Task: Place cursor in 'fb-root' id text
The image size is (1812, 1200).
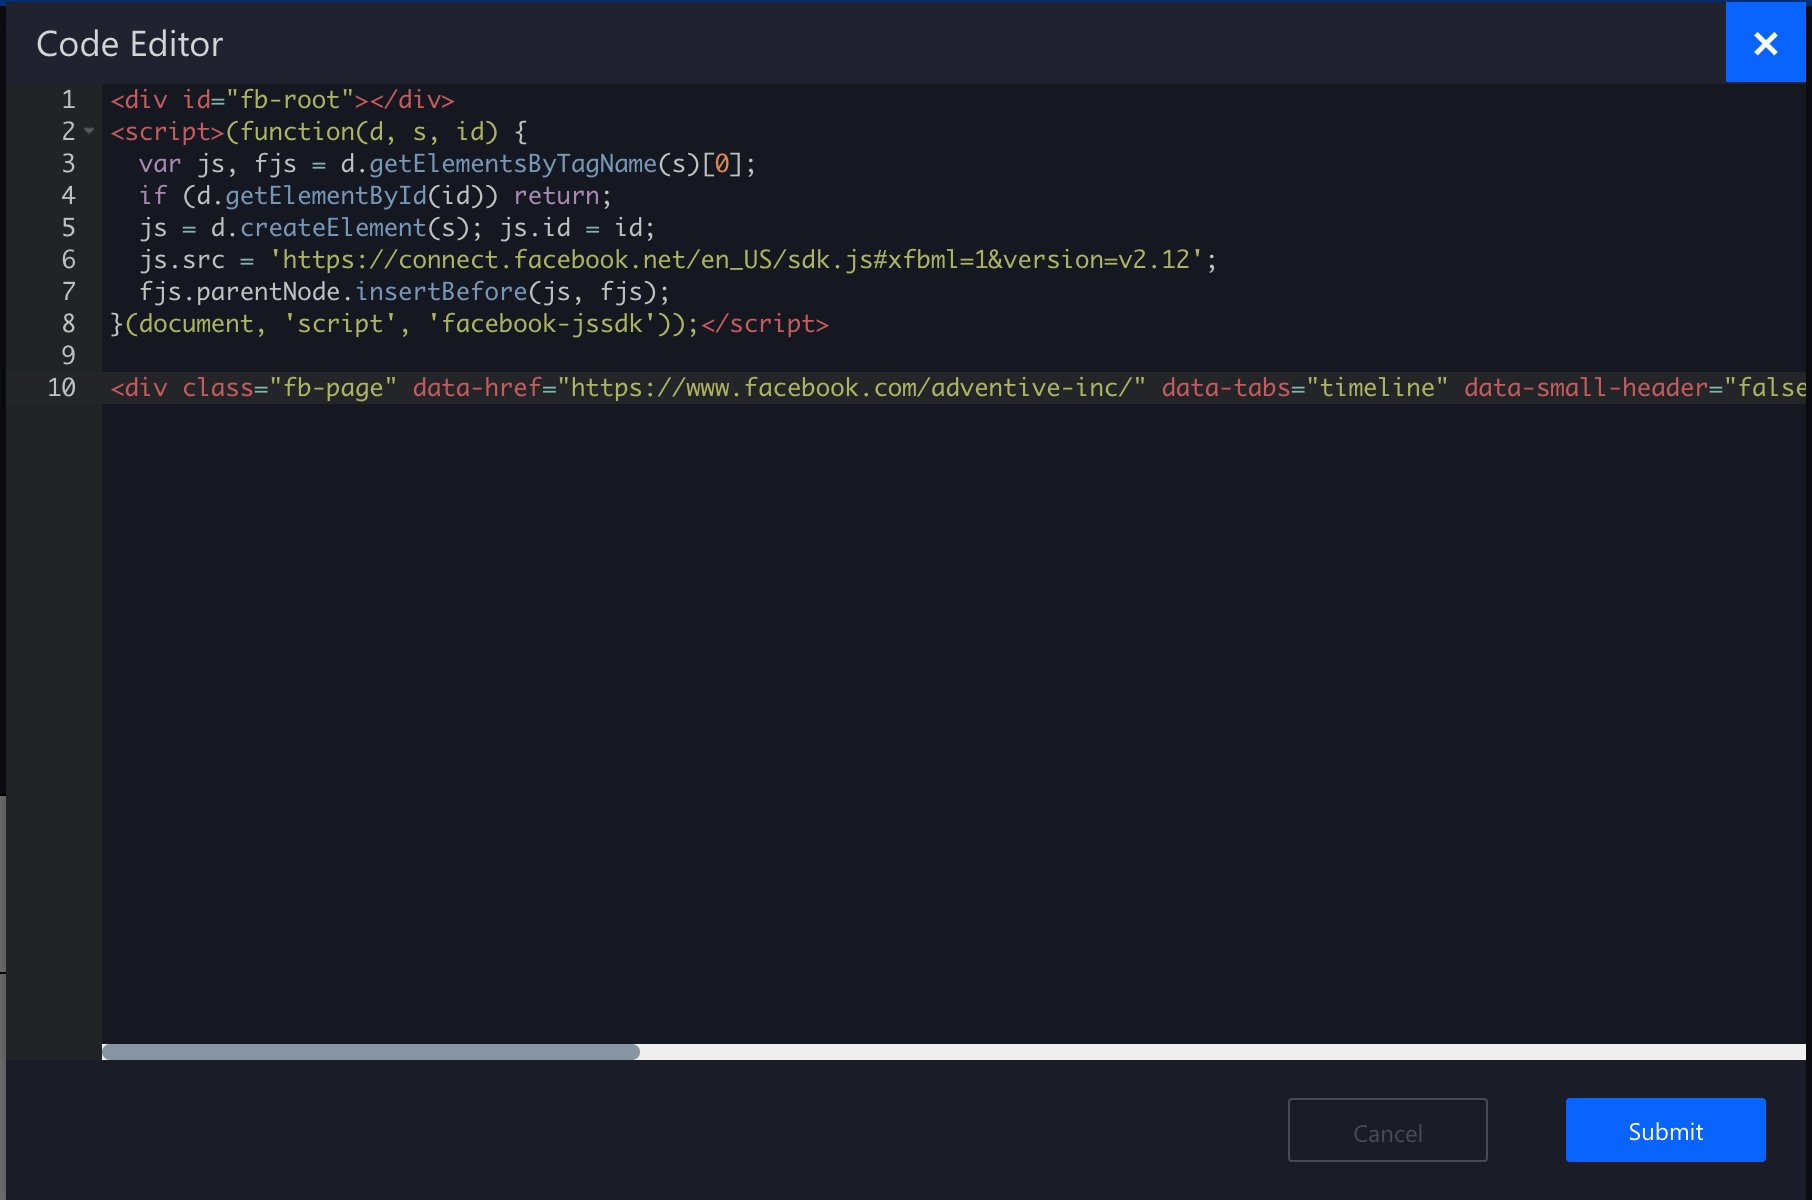Action: point(290,100)
